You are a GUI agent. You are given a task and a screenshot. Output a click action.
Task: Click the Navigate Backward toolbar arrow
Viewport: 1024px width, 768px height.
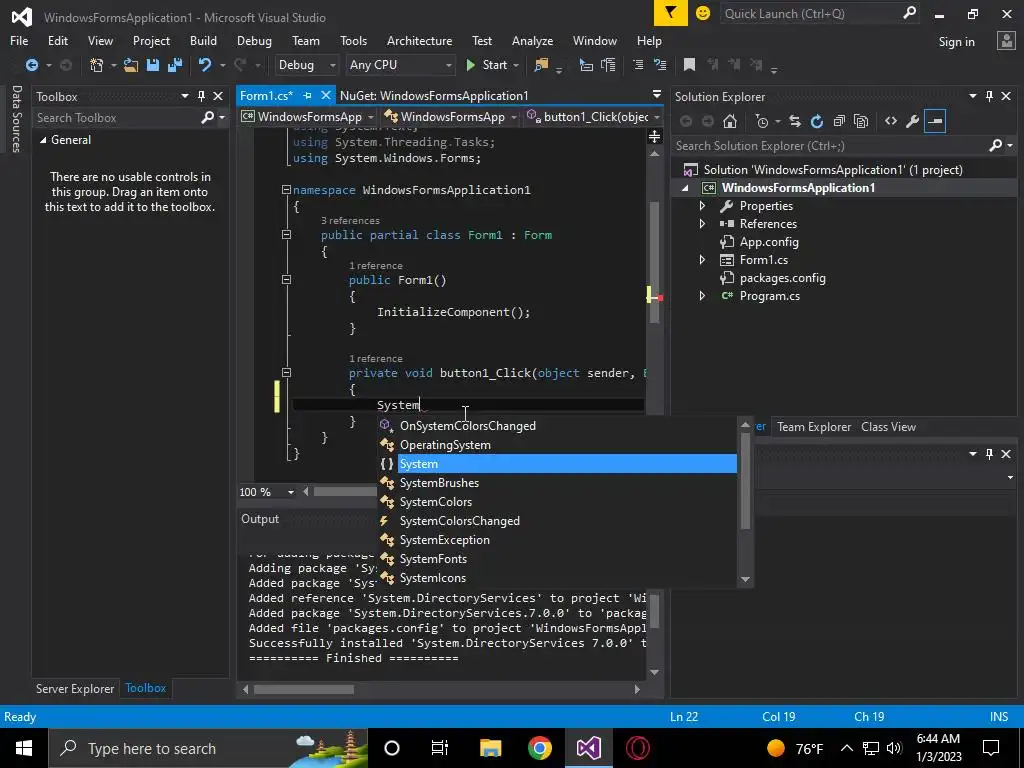[x=31, y=65]
